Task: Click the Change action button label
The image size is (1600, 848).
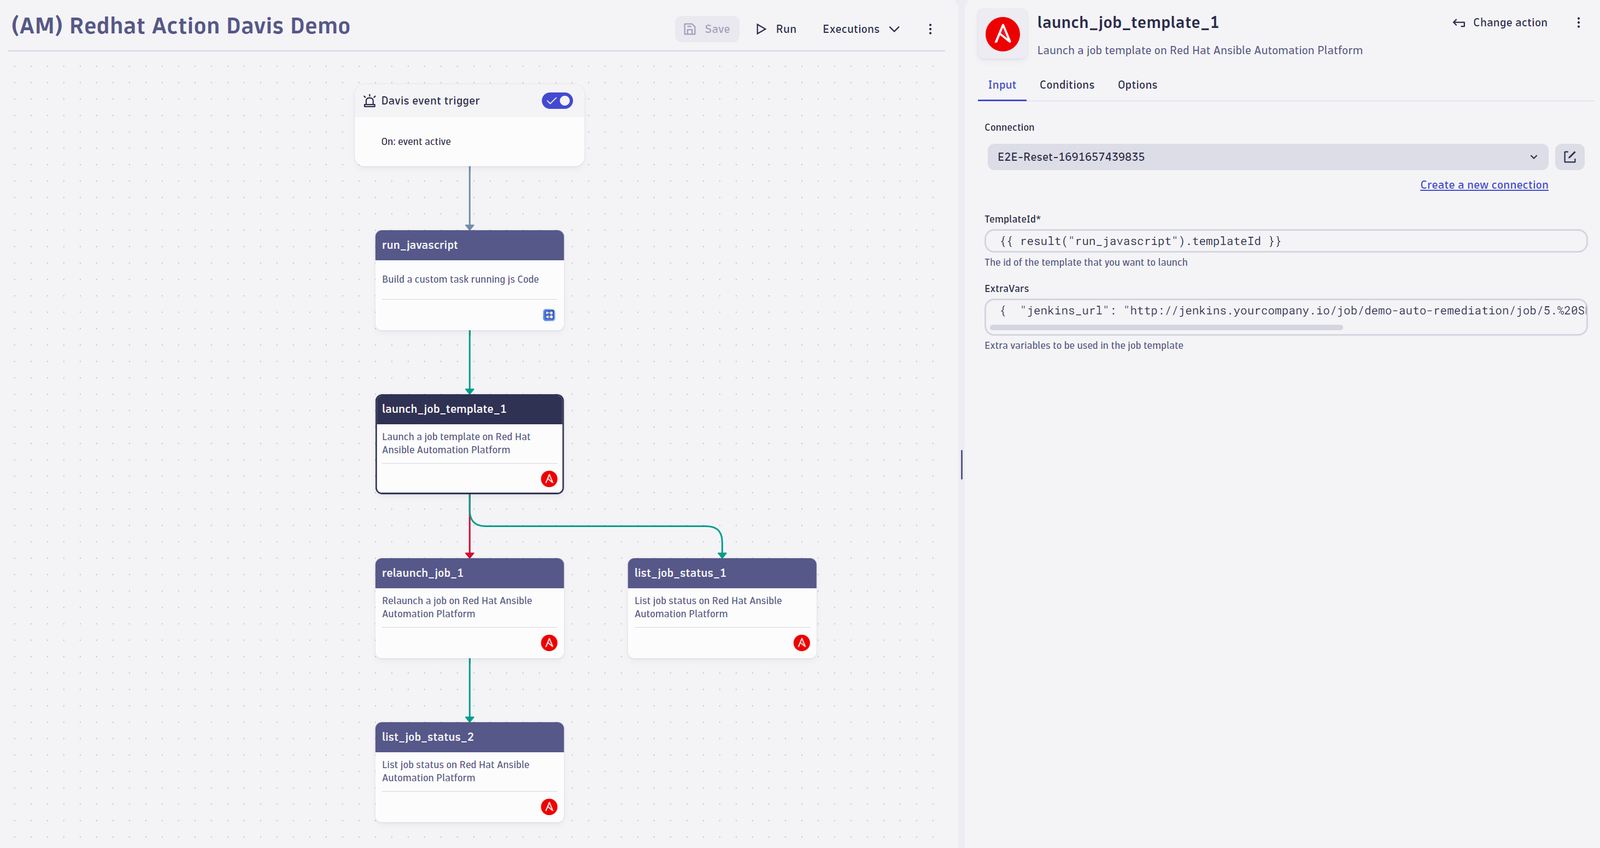Action: [x=1510, y=23]
